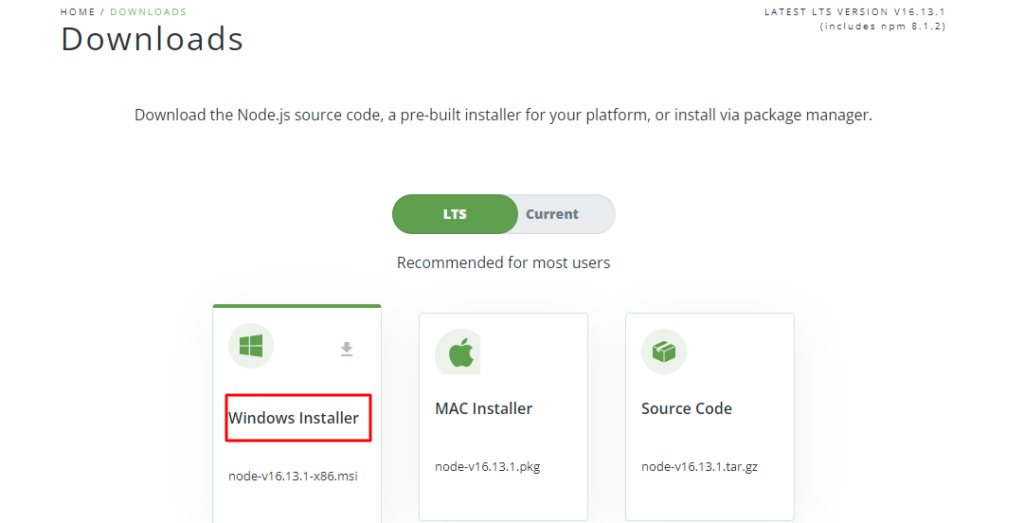Click the Latest LTS Version V16.13.1 text
The image size is (1024, 523).
click(x=855, y=12)
